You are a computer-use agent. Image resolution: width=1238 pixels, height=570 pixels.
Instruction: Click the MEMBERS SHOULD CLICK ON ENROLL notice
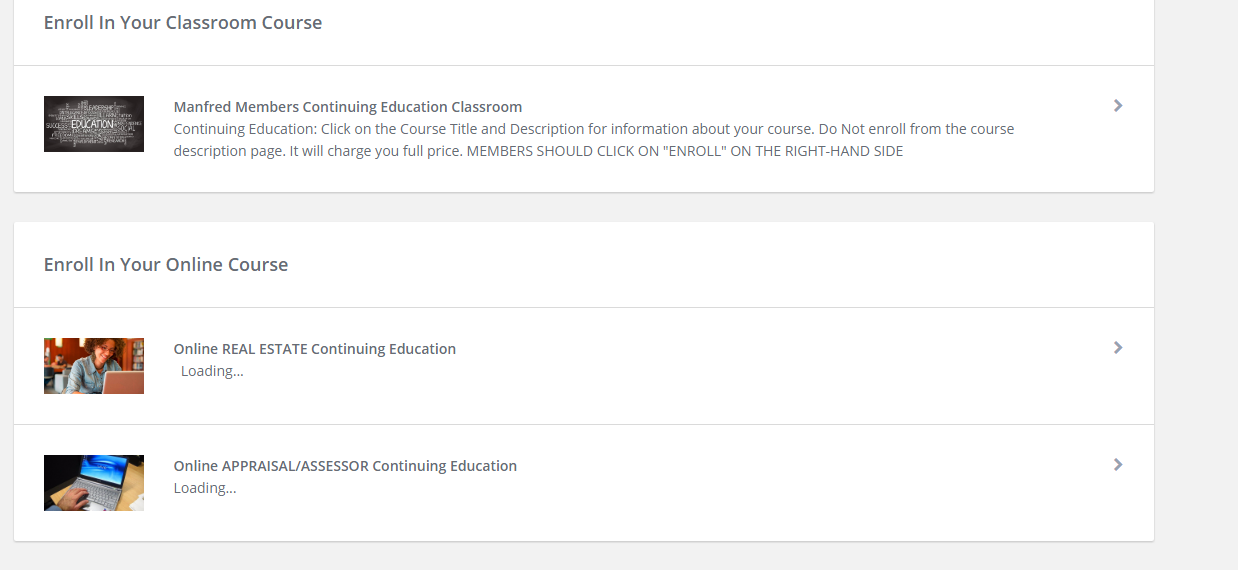click(x=685, y=151)
